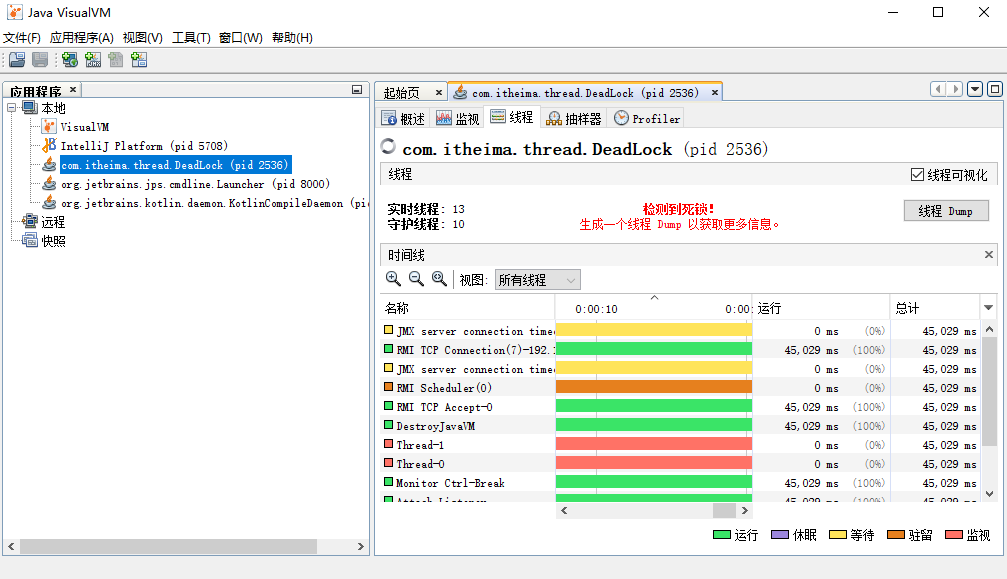Switch to the 抽样器 tab

[573, 118]
